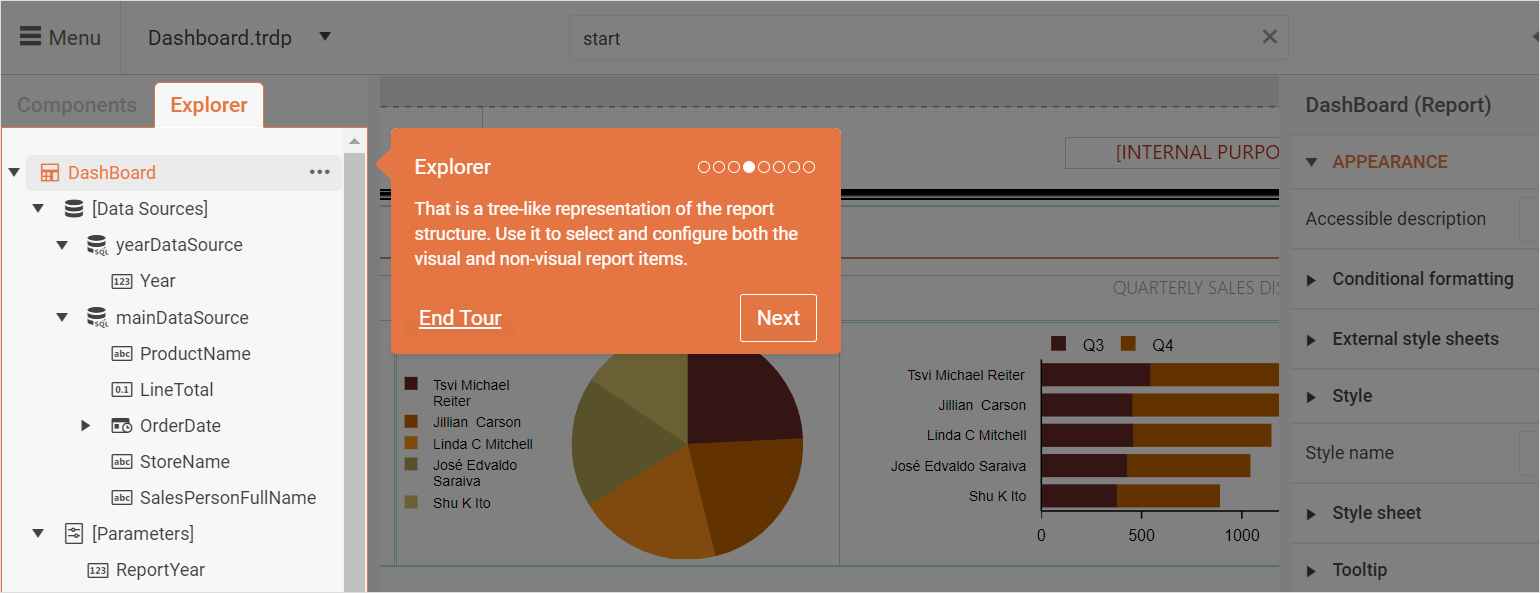
Task: Click Tsvi Michael Reiter pie legend swatch
Action: pos(411,384)
